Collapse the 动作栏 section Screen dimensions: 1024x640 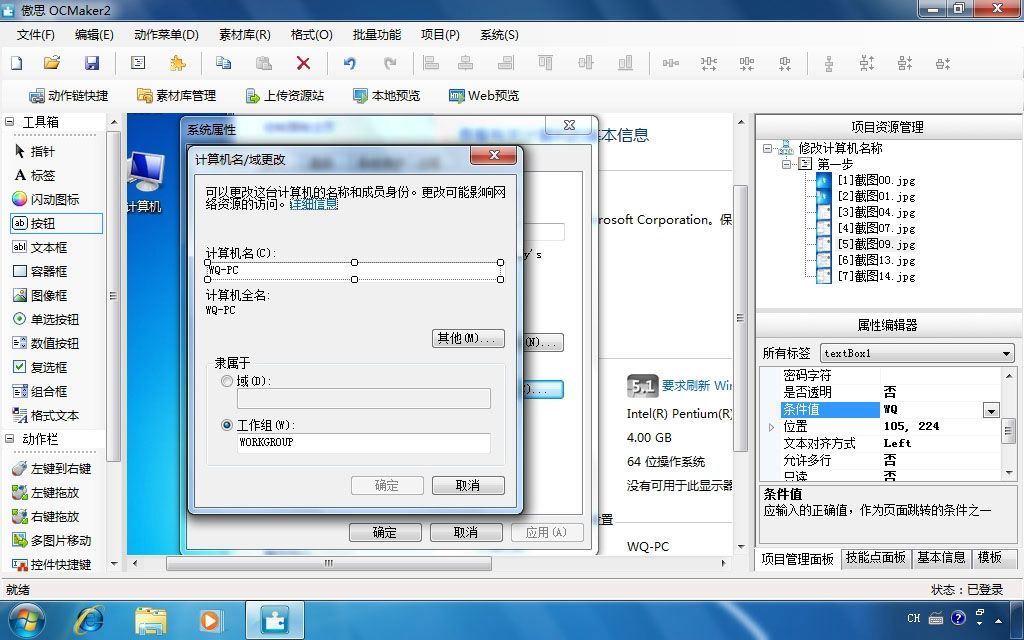point(10,439)
